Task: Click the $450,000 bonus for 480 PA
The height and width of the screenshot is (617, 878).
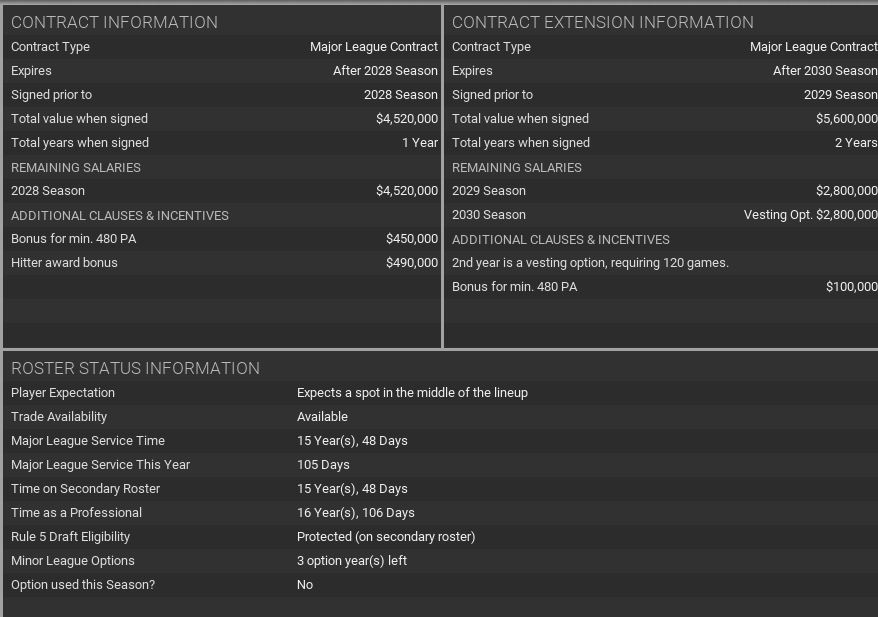Action: point(411,239)
